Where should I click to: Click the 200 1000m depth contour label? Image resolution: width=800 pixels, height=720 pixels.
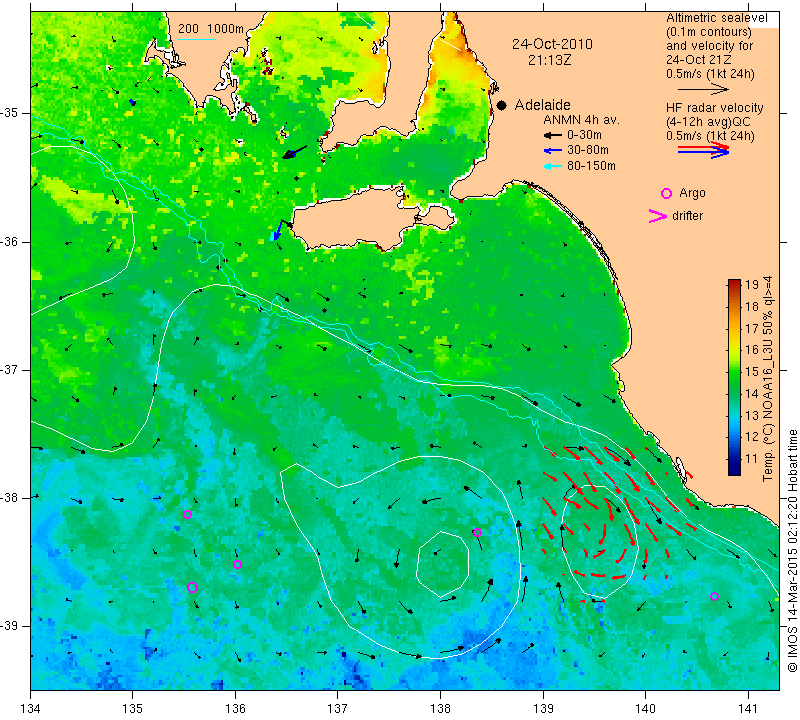pyautogui.click(x=211, y=29)
